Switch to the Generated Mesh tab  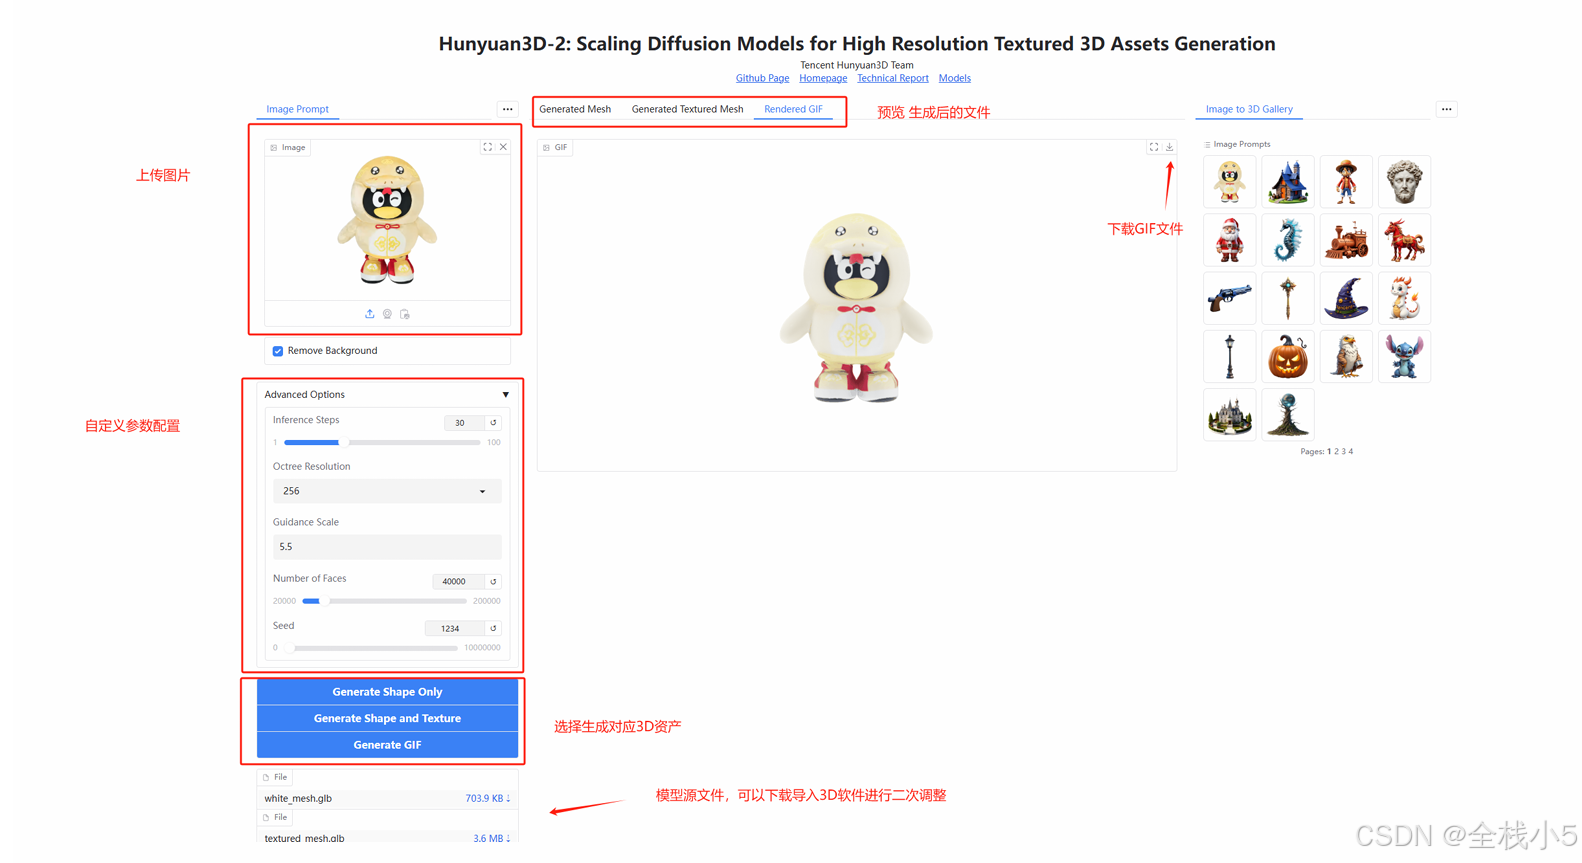tap(575, 109)
